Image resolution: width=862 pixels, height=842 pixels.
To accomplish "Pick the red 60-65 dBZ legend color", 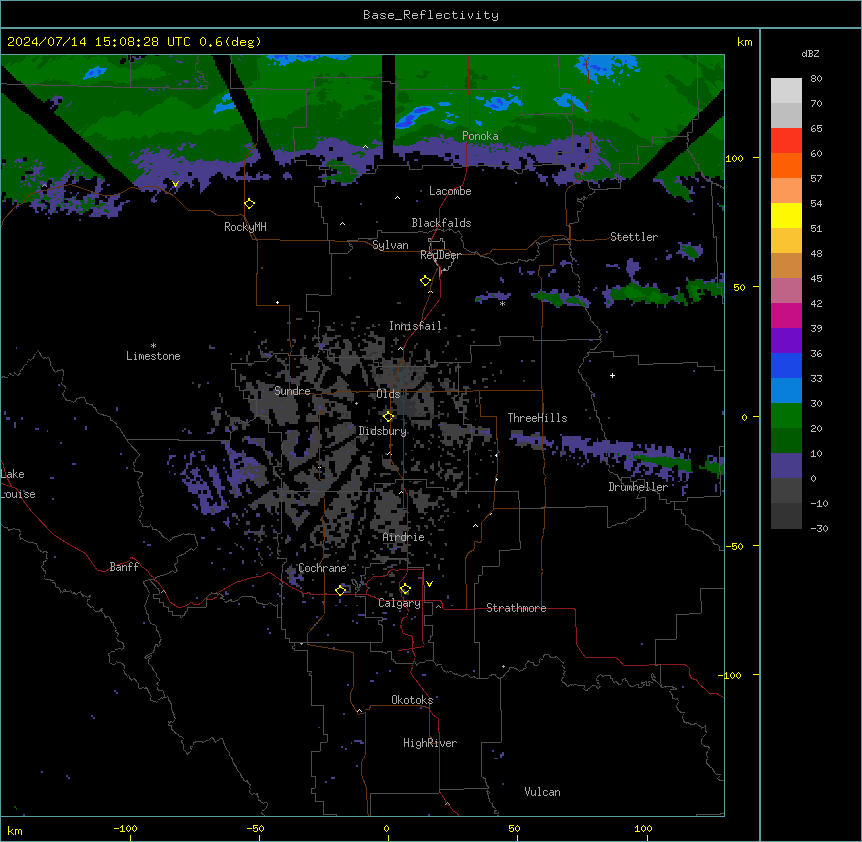I will pyautogui.click(x=786, y=141).
